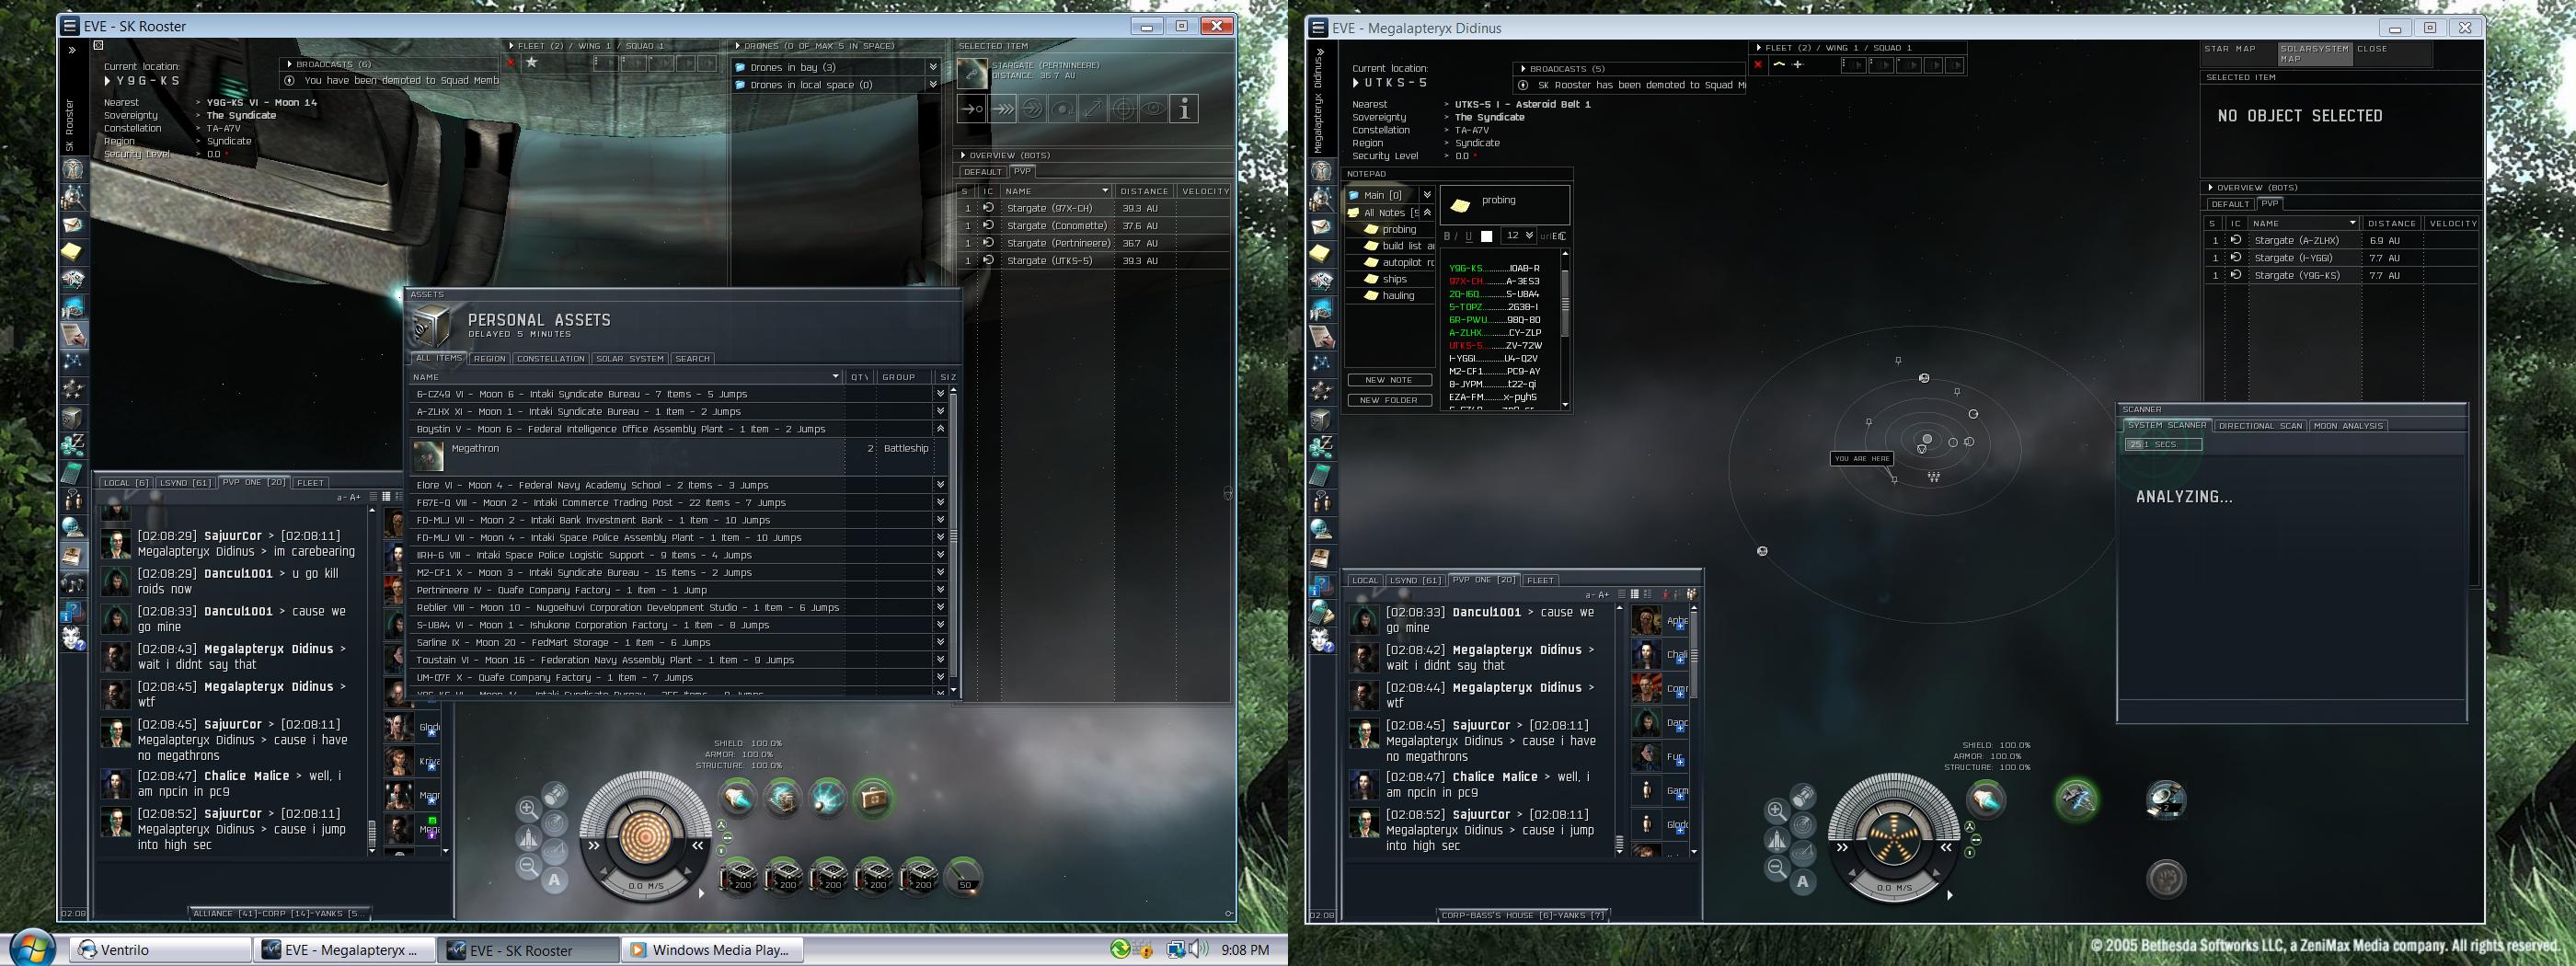Click zoom in button on SK Rooster HUD
The image size is (2576, 966).
pyautogui.click(x=528, y=808)
